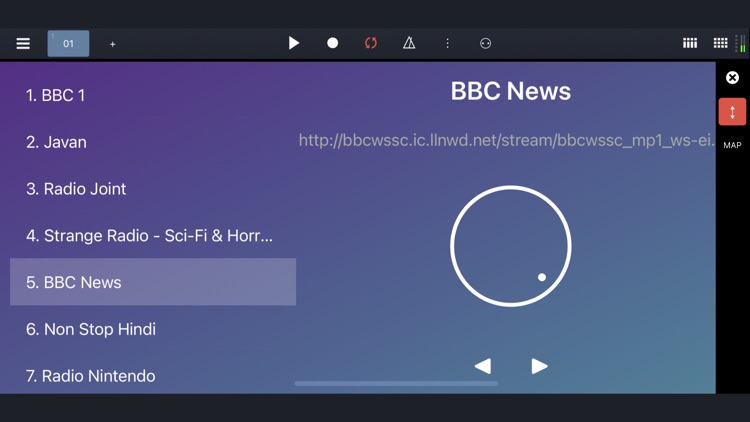Click the horizontal scroll bar at the bottom
This screenshot has width=750, height=422.
click(396, 383)
